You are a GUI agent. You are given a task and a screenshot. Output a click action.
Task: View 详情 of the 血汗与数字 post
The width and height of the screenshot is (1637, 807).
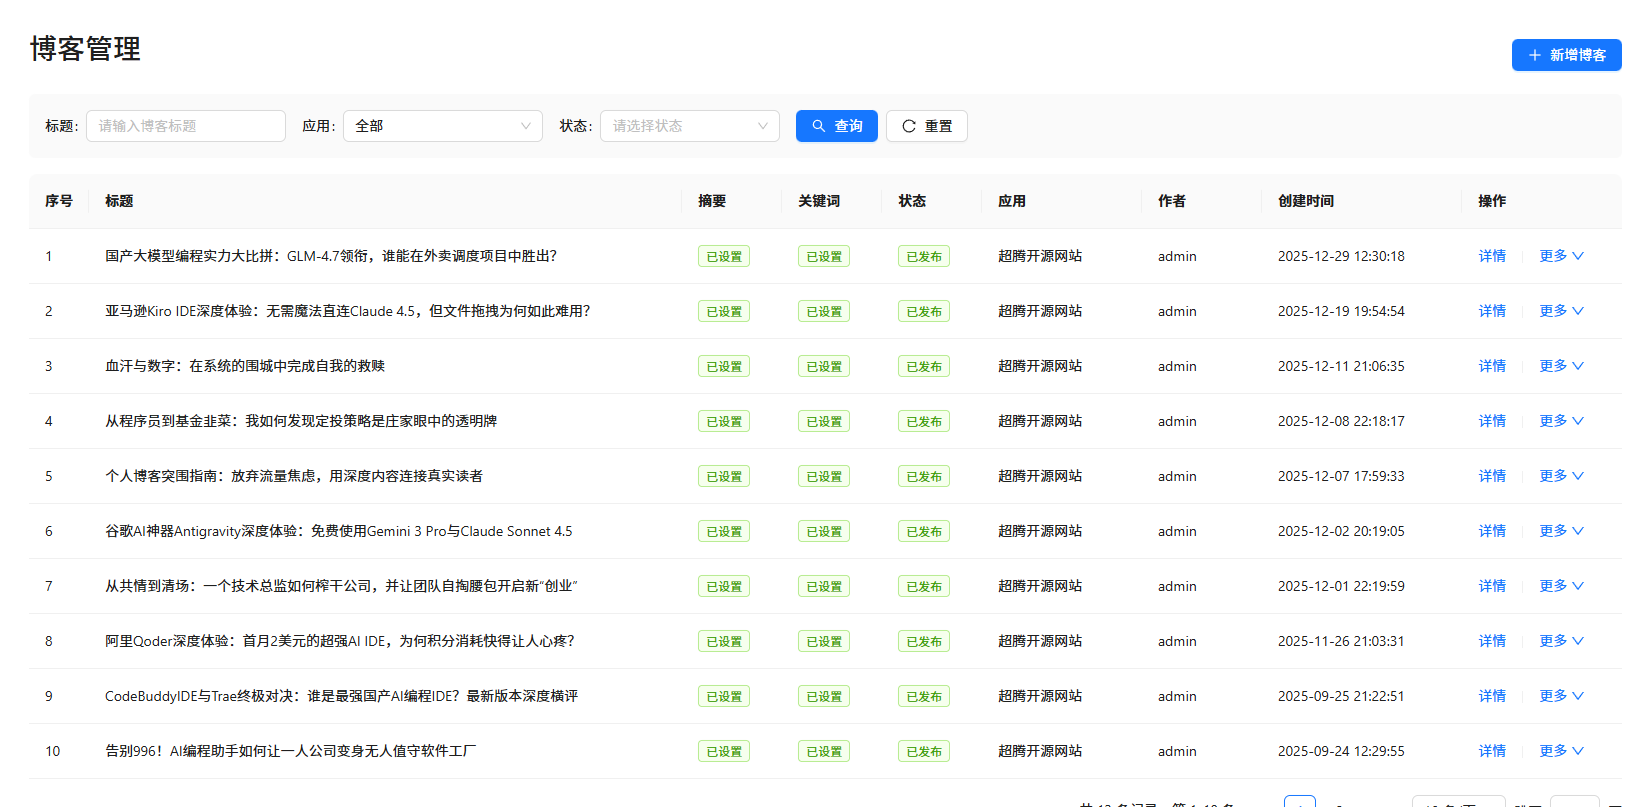point(1492,366)
